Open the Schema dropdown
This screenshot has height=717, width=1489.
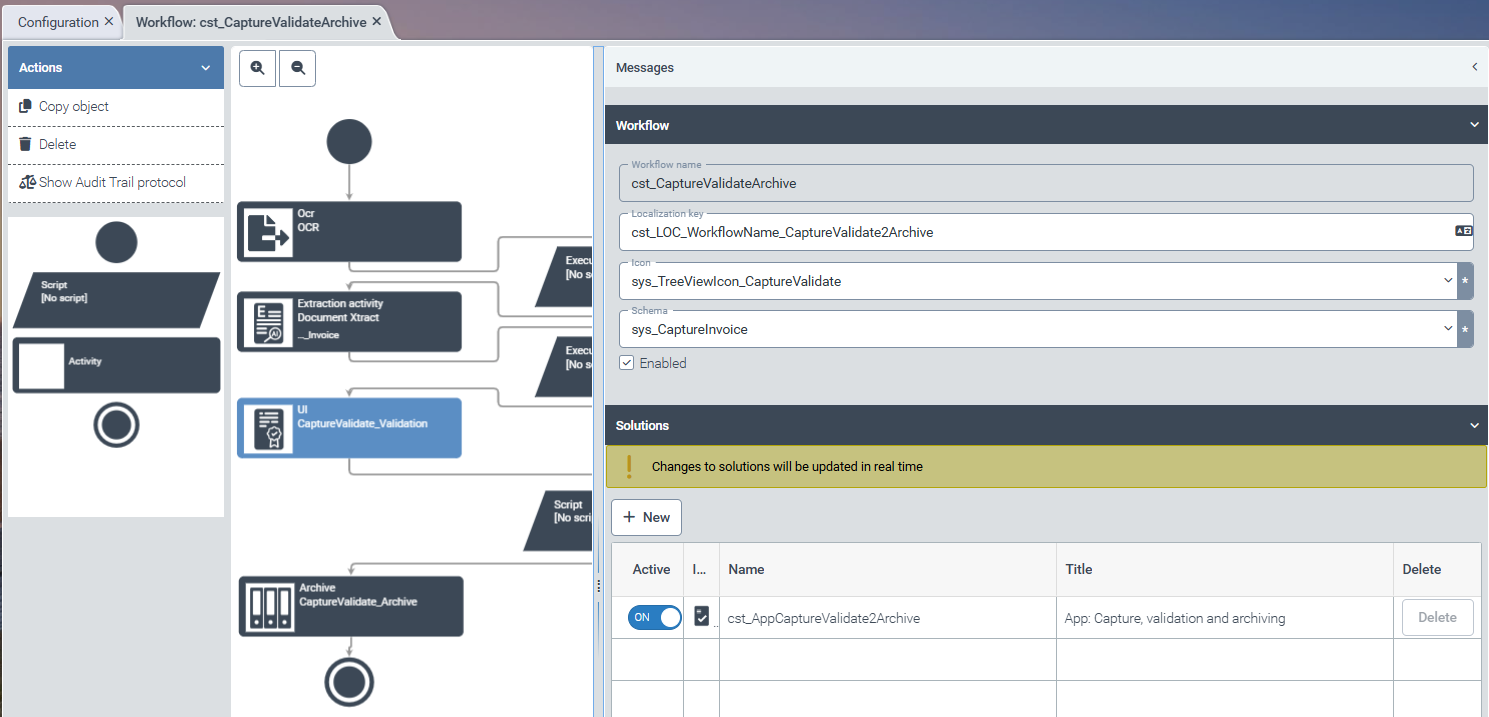(x=1447, y=329)
